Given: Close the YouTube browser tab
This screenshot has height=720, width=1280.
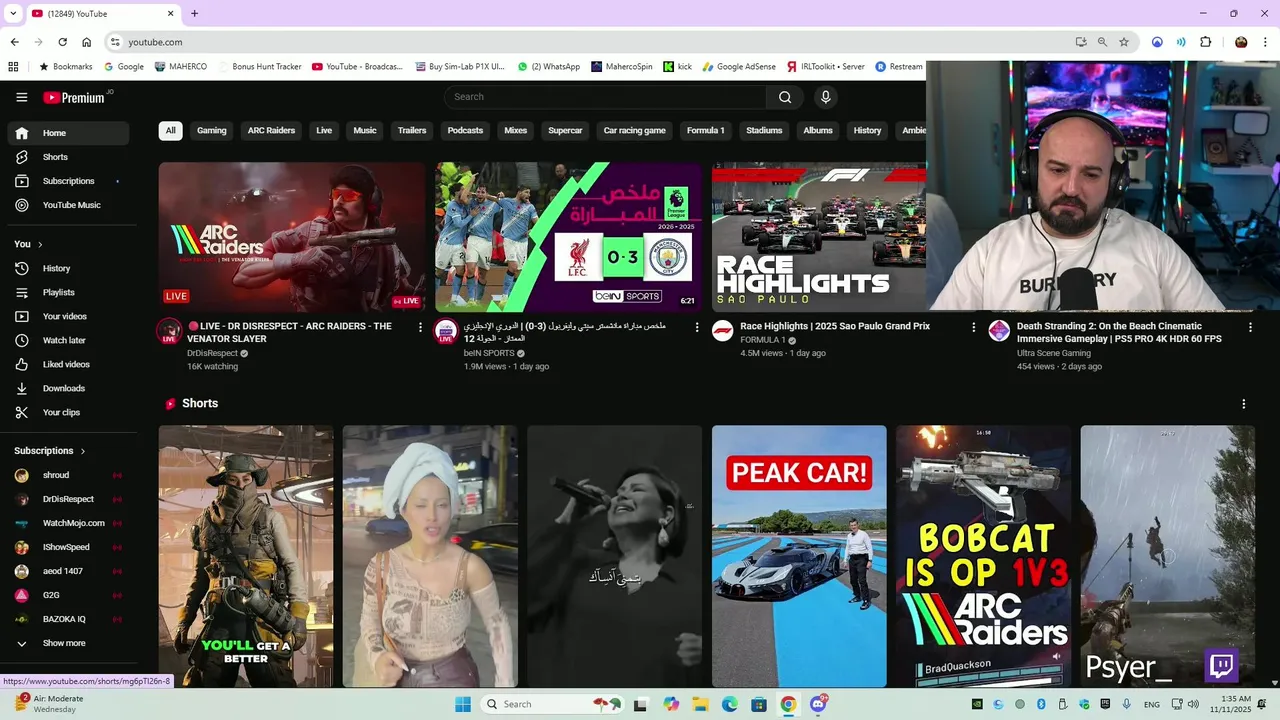Looking at the screenshot, I should 170,13.
